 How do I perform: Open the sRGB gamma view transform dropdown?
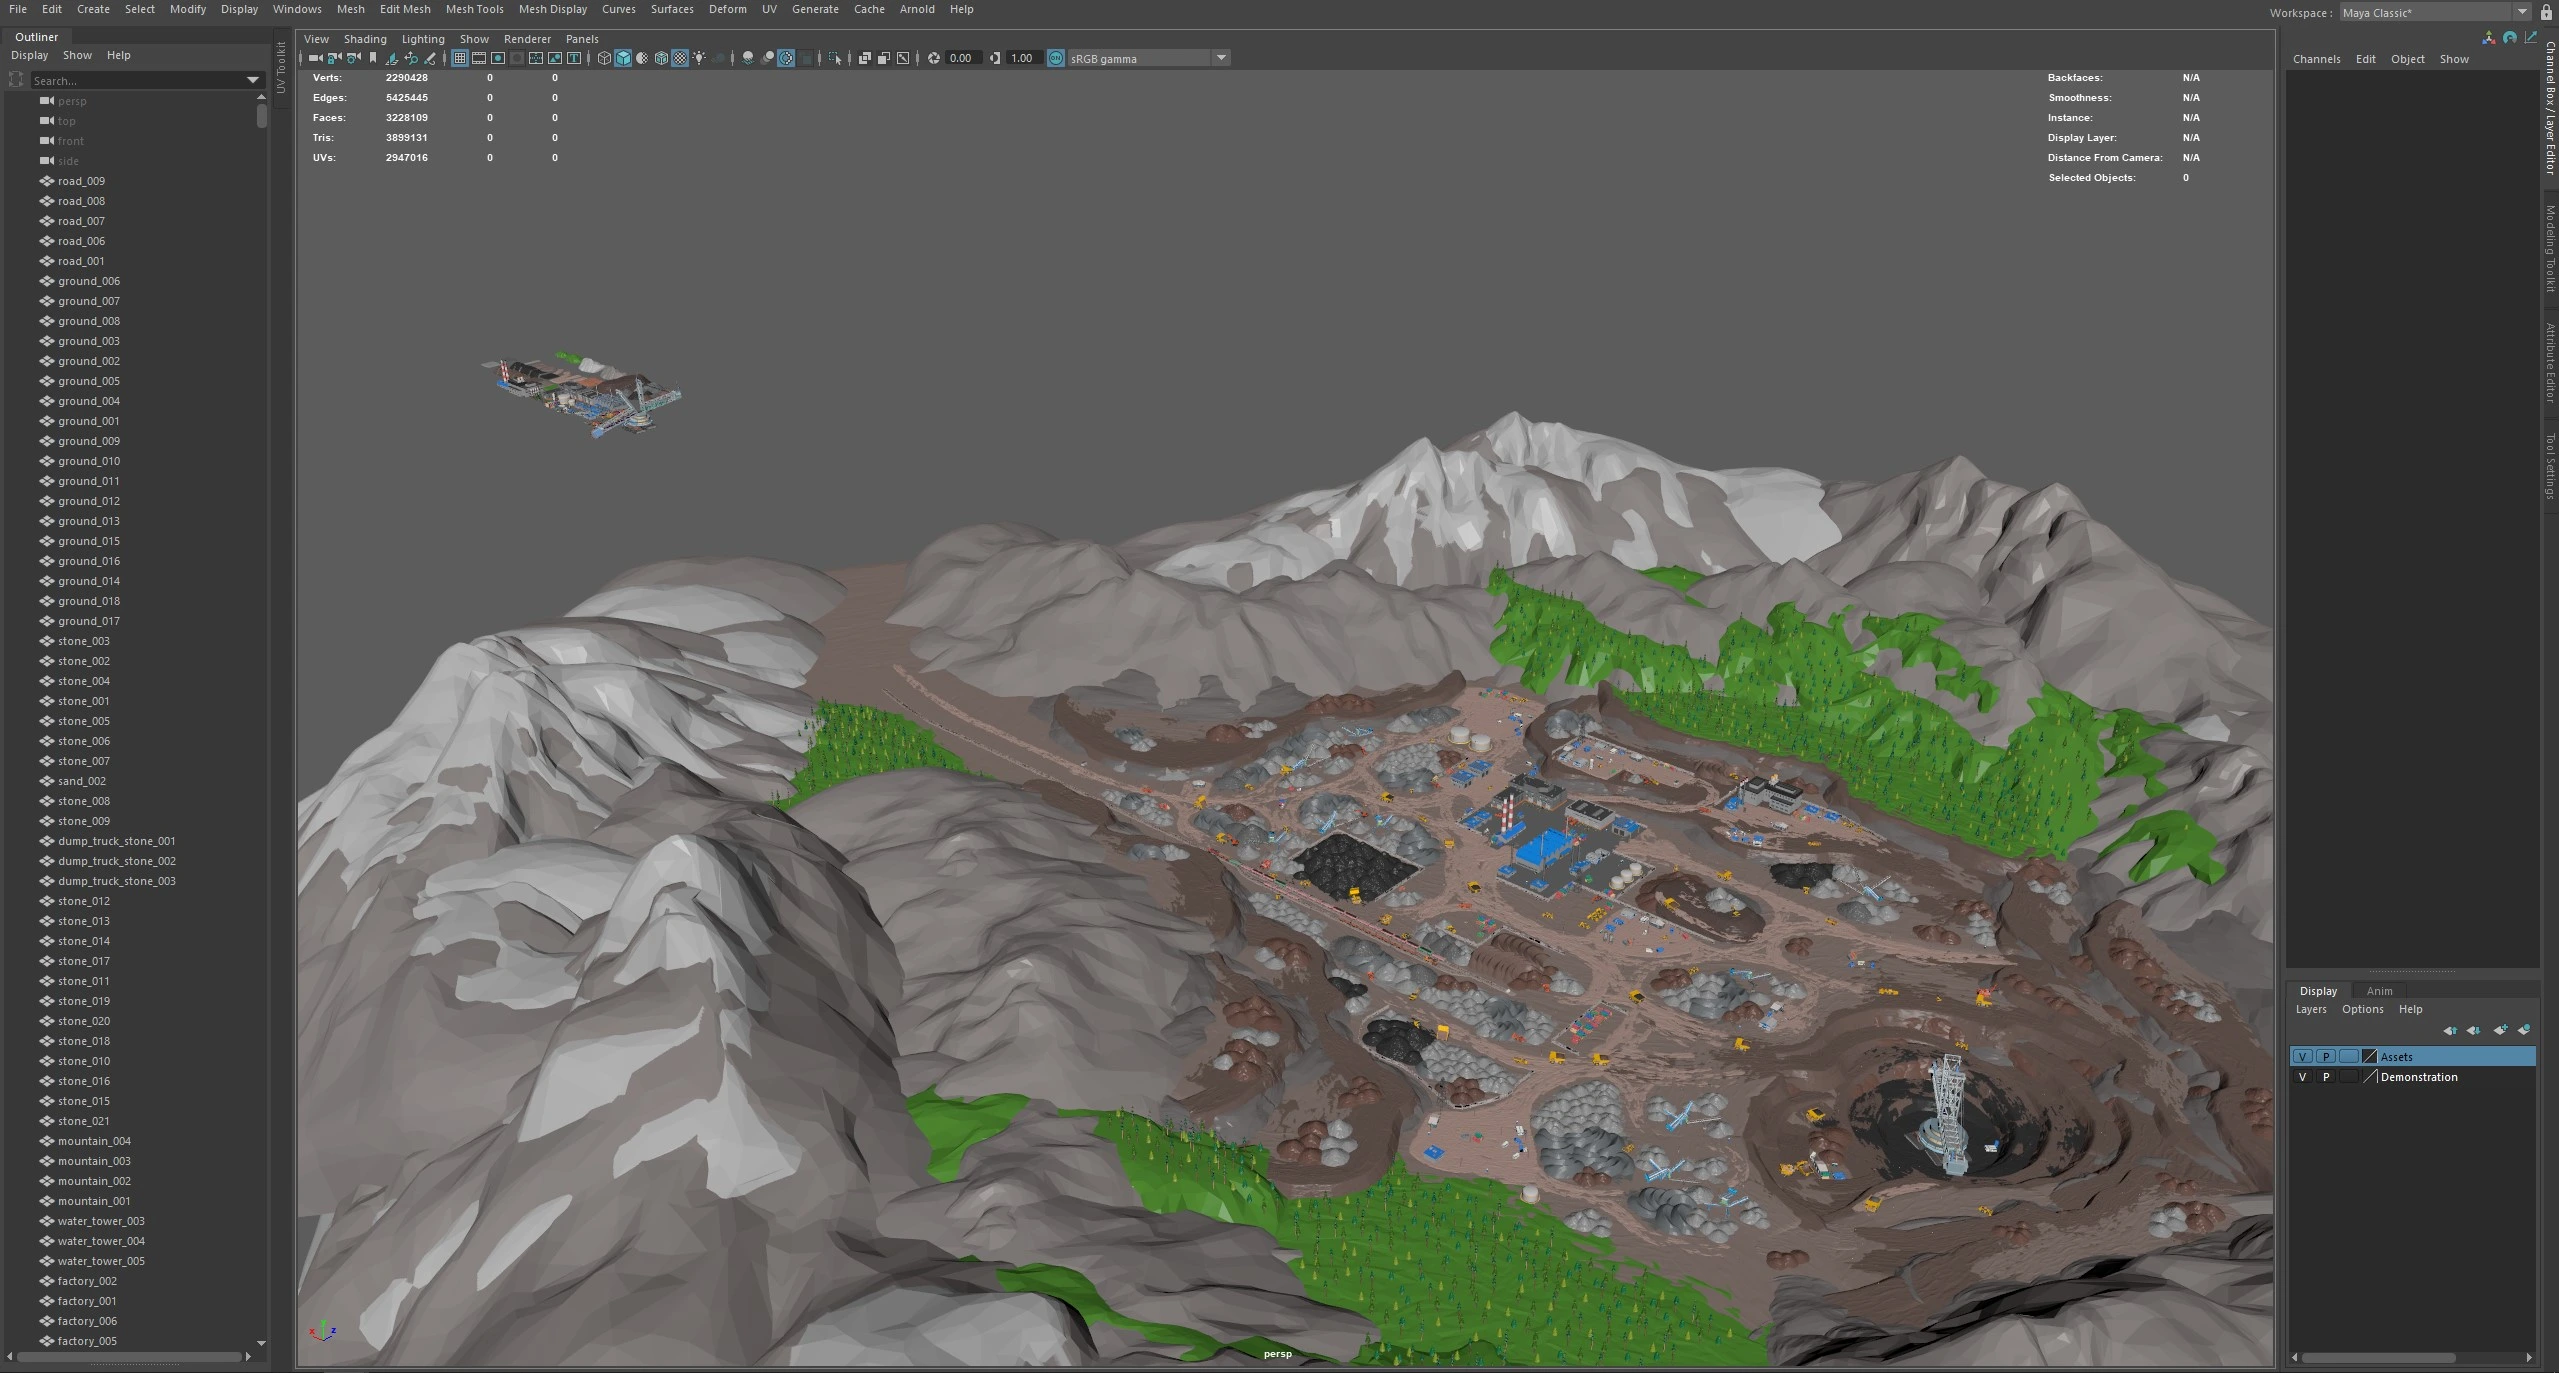click(1221, 58)
